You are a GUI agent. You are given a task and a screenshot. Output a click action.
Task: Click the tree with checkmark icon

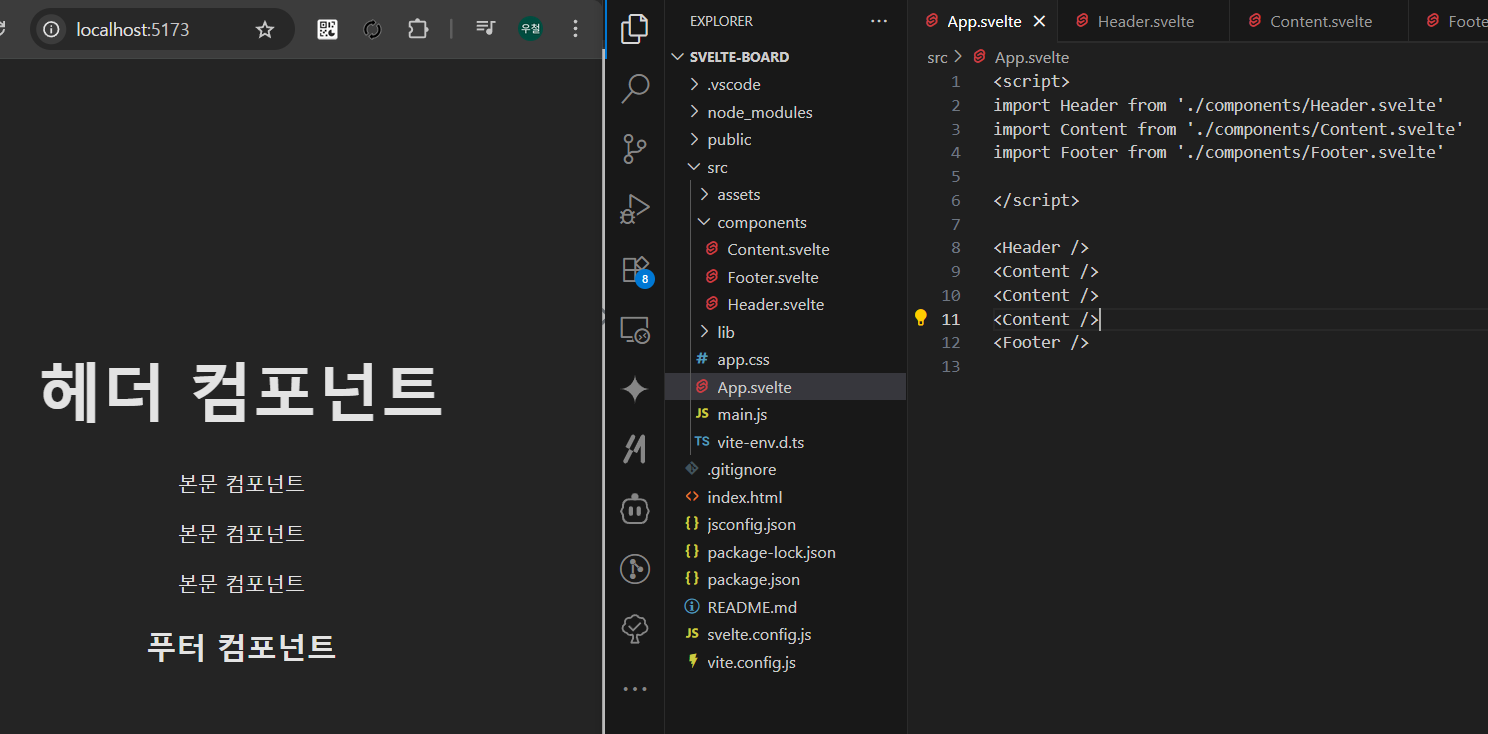(x=635, y=629)
